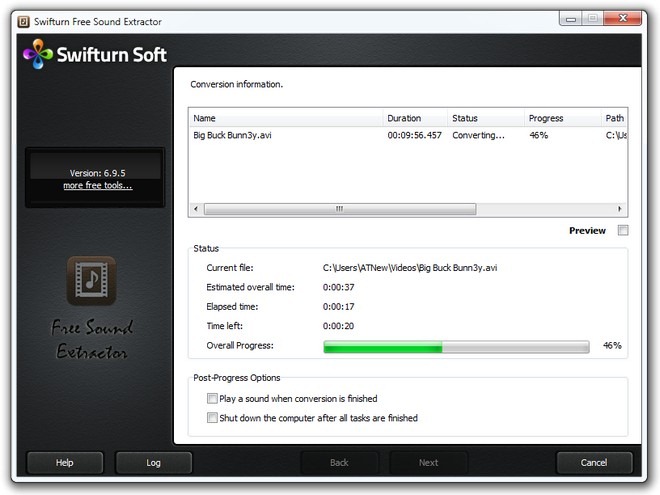Click the Cancel button

594,463
